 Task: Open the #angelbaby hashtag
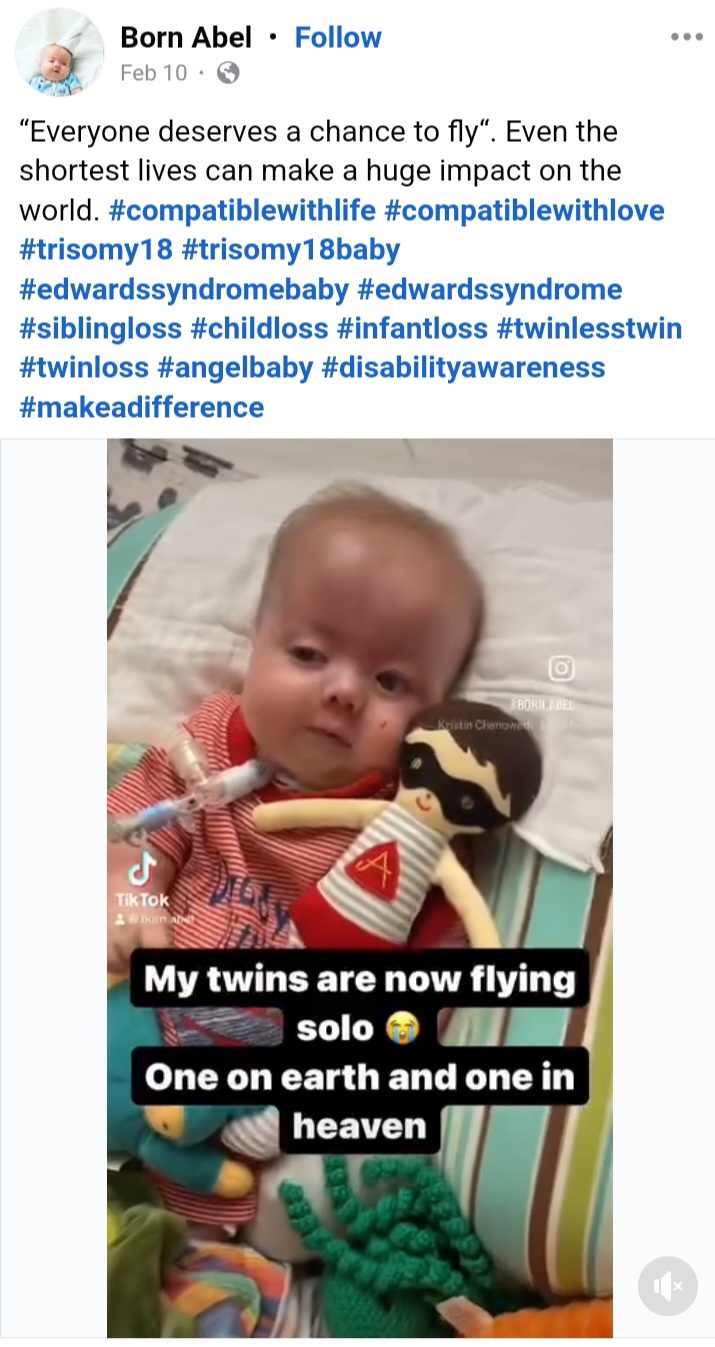coord(235,368)
